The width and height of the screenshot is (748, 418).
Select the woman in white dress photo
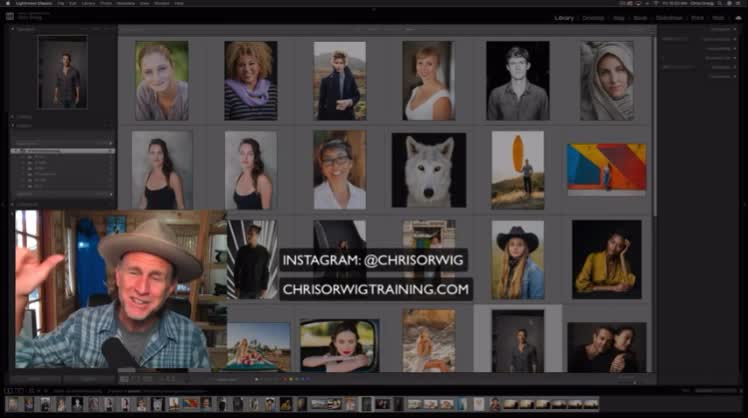click(428, 81)
